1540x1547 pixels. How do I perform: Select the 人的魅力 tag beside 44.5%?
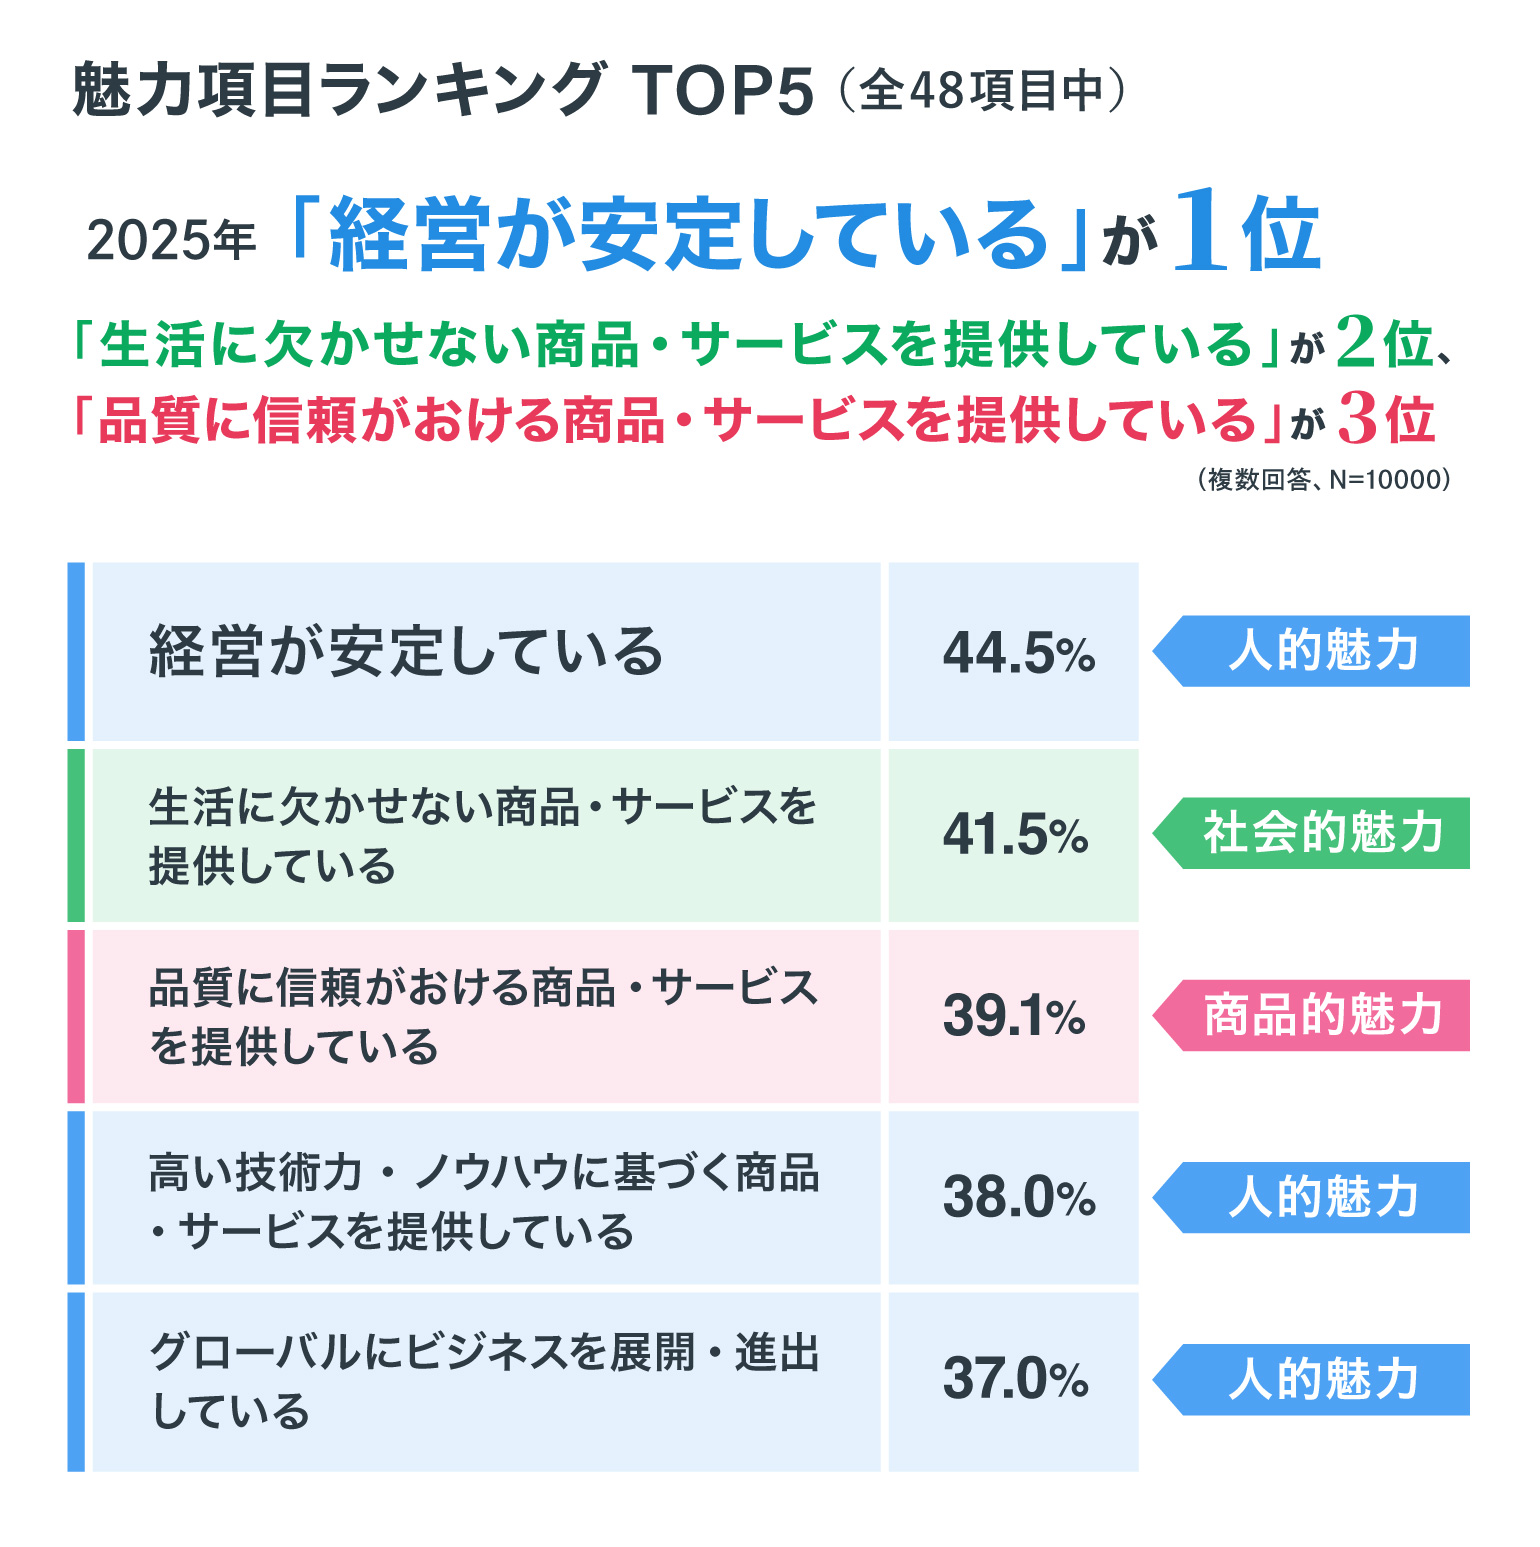1314,651
